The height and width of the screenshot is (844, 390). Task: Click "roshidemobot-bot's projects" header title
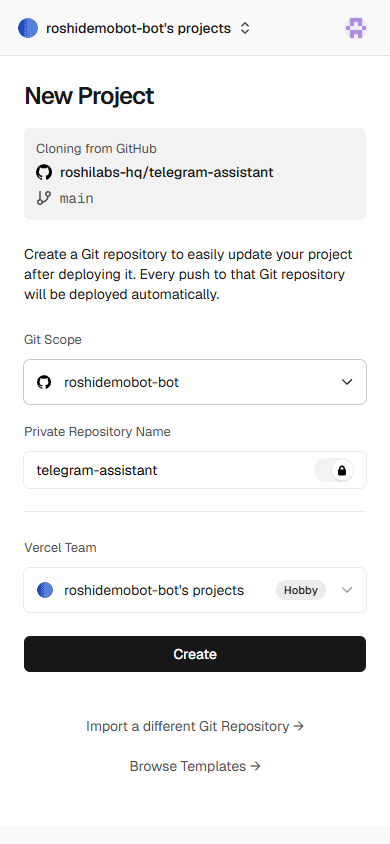138,29
